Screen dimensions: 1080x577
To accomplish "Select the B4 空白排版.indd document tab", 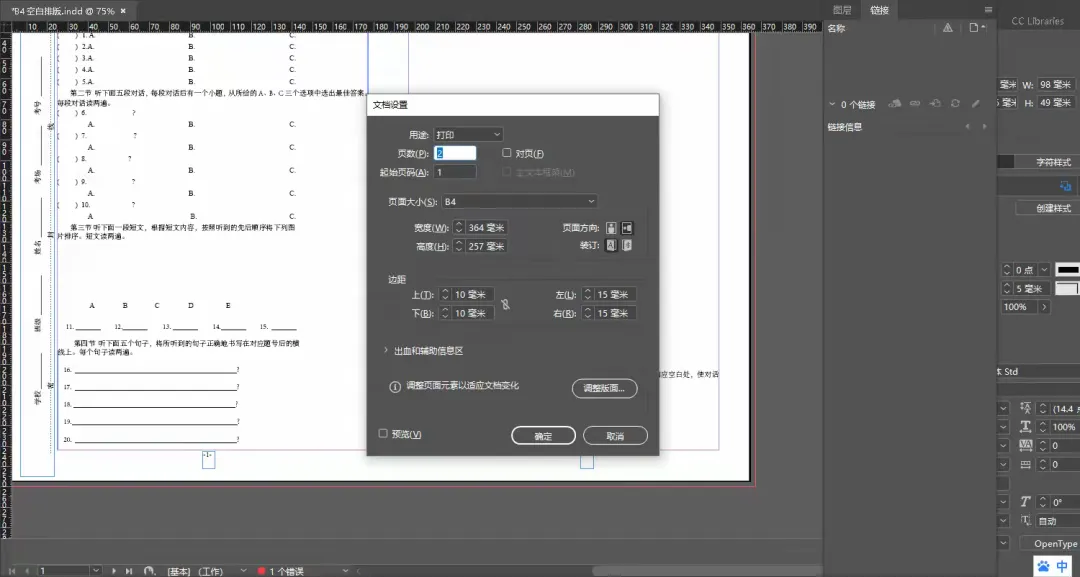I will click(63, 11).
